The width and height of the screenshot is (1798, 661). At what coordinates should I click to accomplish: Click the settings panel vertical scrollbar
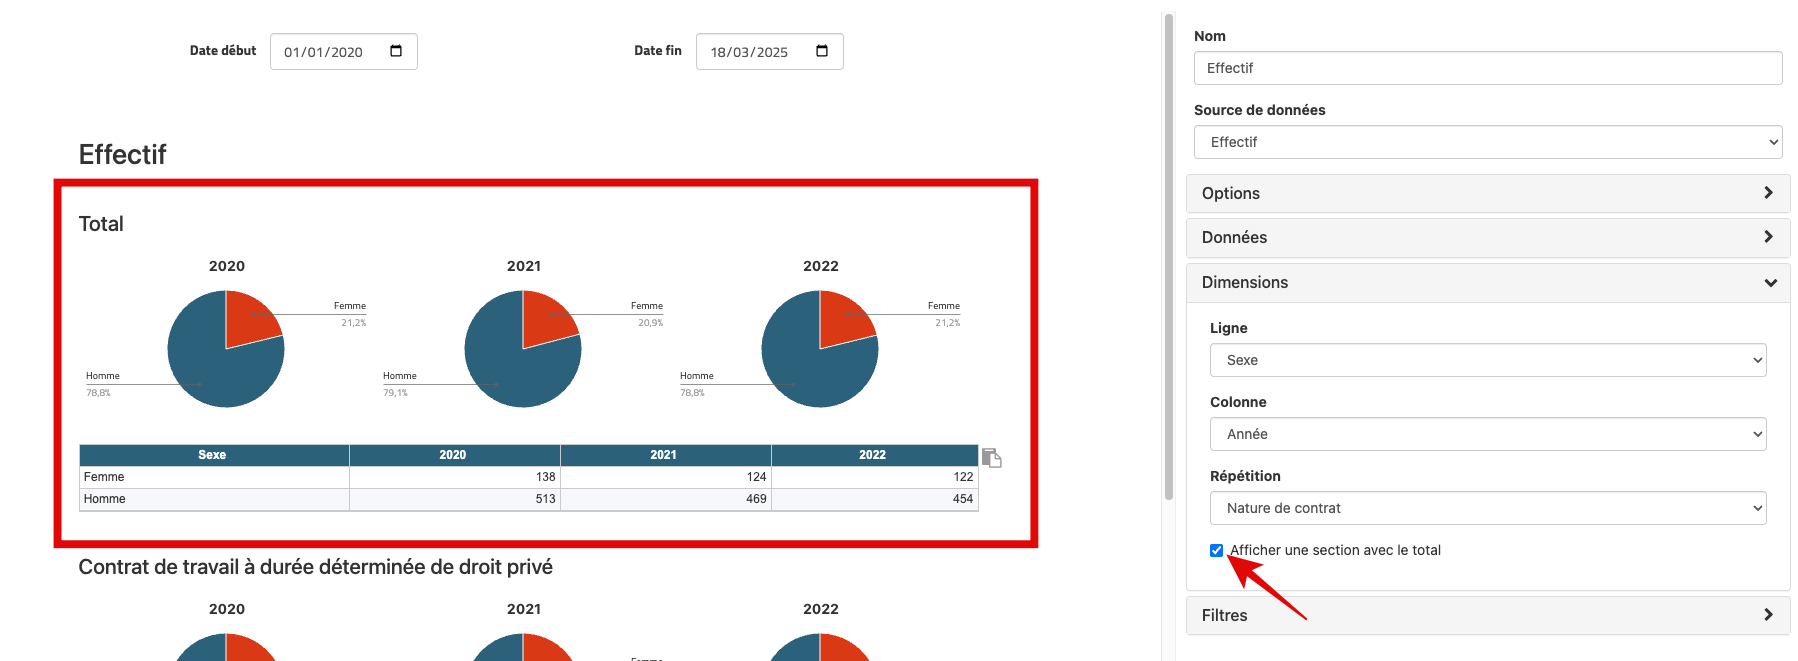[1168, 257]
